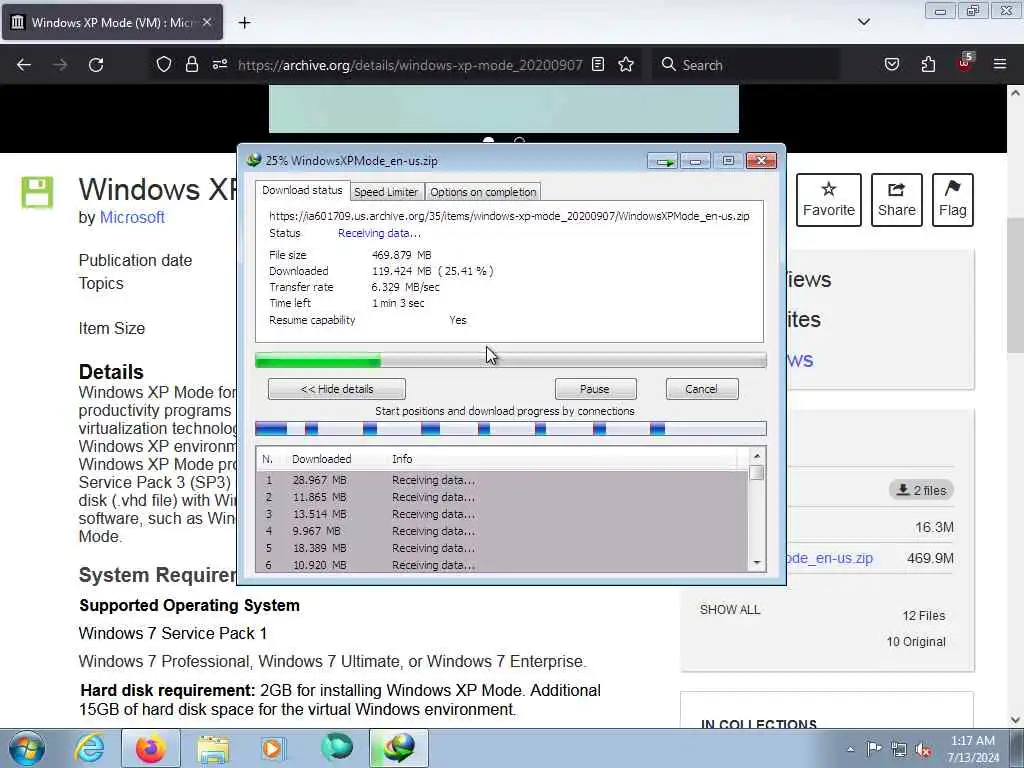1024x768 pixels.
Task: Open the browser extensions puzzle icon
Action: point(928,64)
